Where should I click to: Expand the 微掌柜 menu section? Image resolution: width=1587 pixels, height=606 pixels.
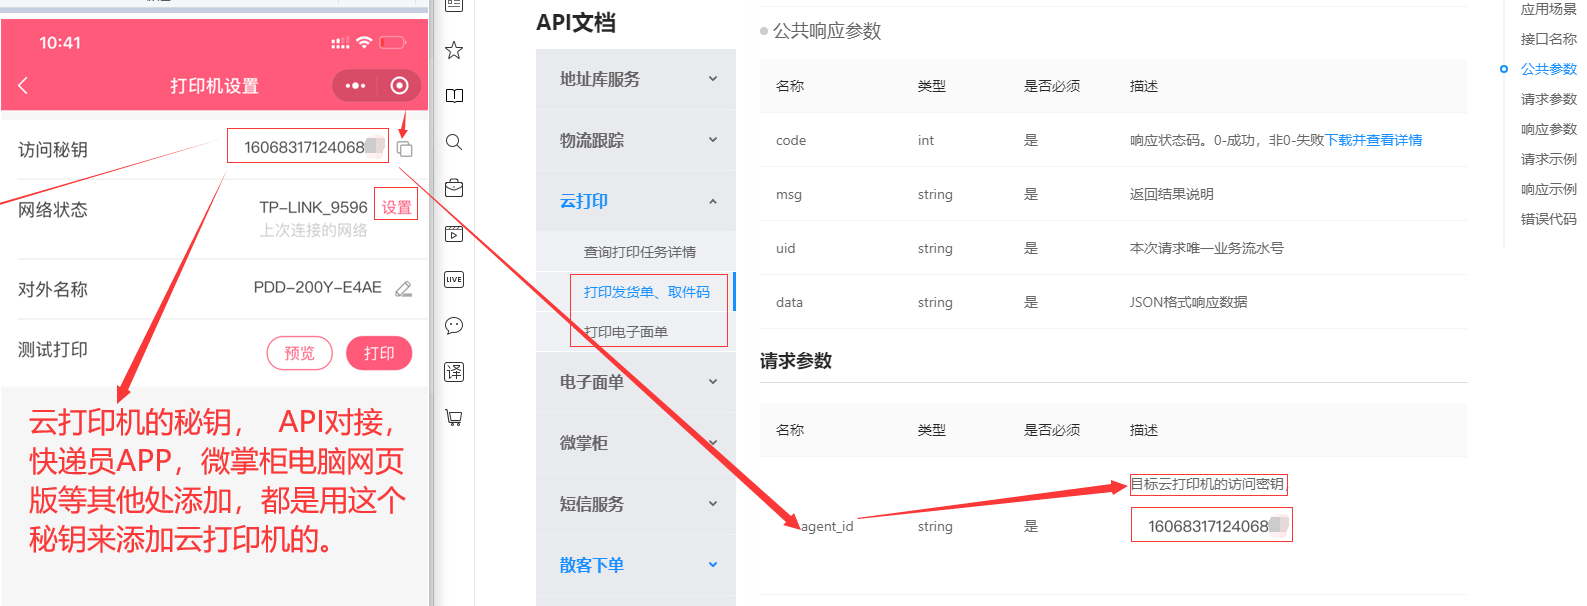(x=636, y=443)
